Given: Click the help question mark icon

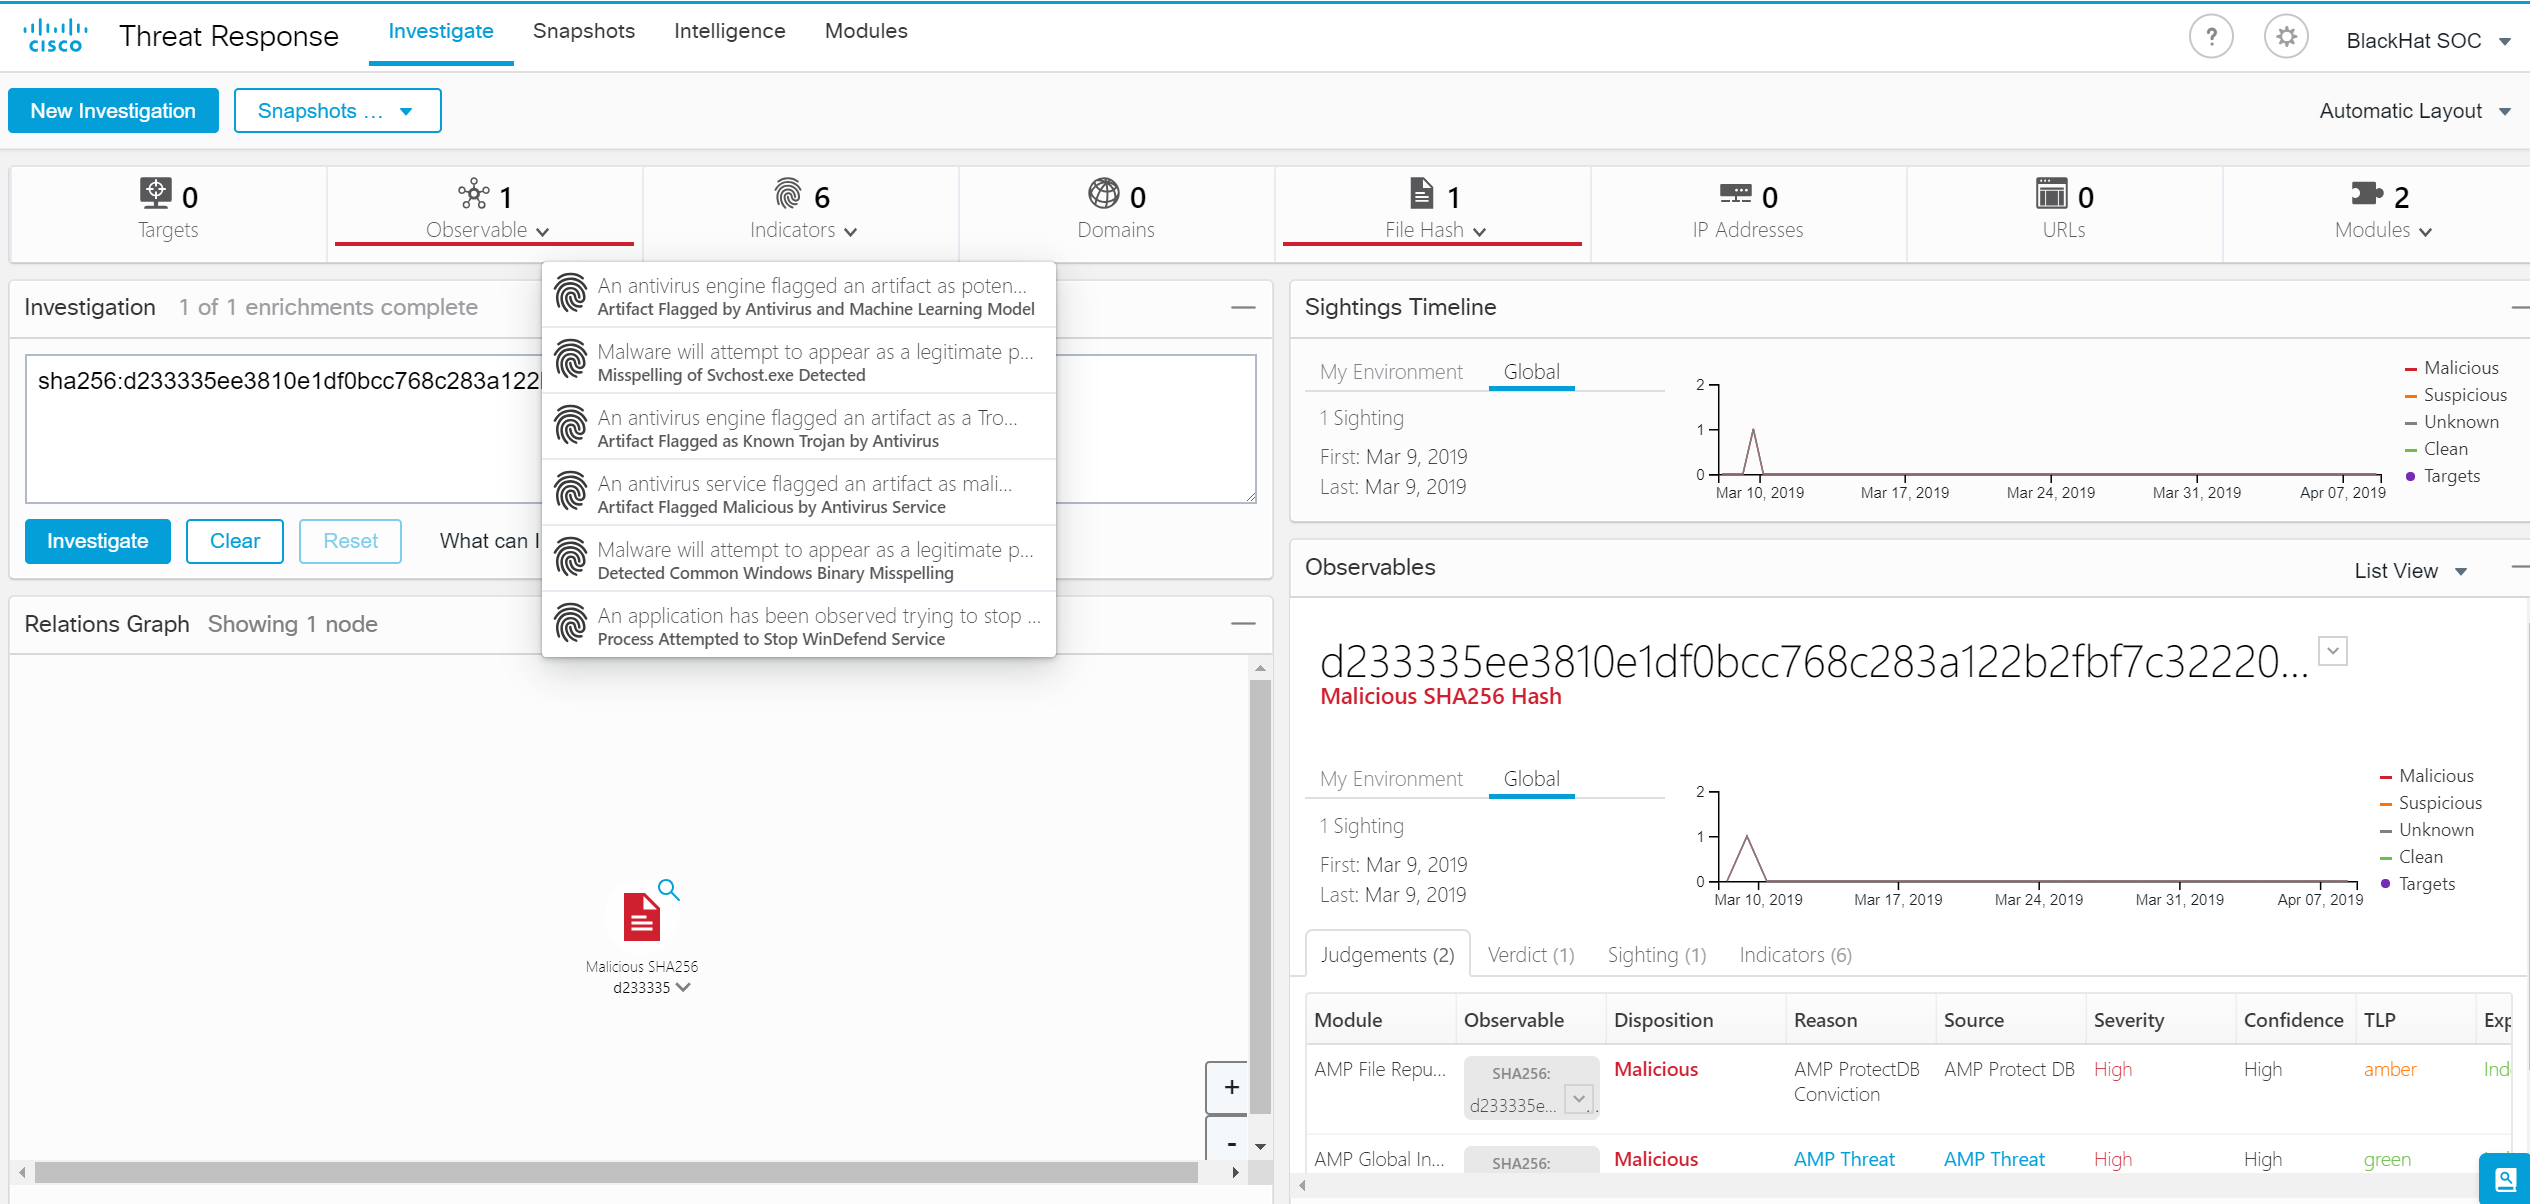Looking at the screenshot, I should coord(2210,38).
